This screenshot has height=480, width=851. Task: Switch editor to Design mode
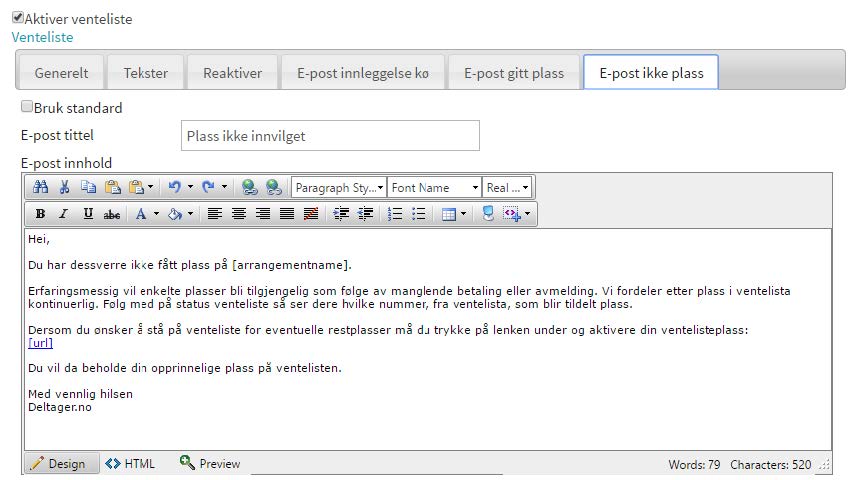(x=61, y=463)
